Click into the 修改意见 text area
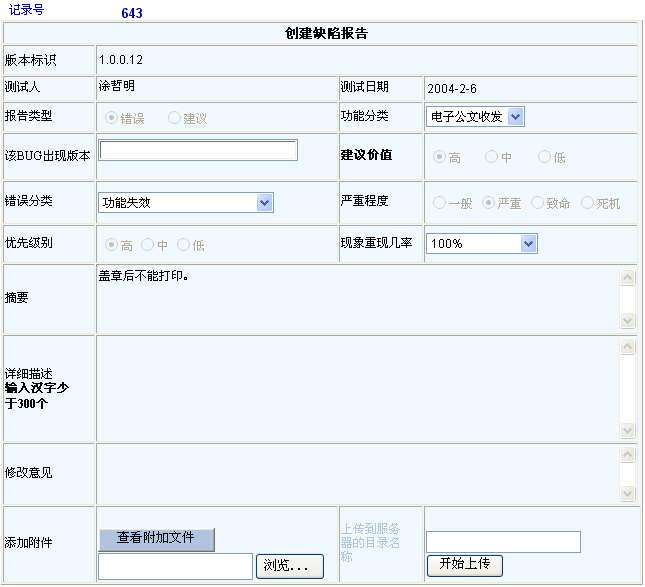 pos(358,474)
